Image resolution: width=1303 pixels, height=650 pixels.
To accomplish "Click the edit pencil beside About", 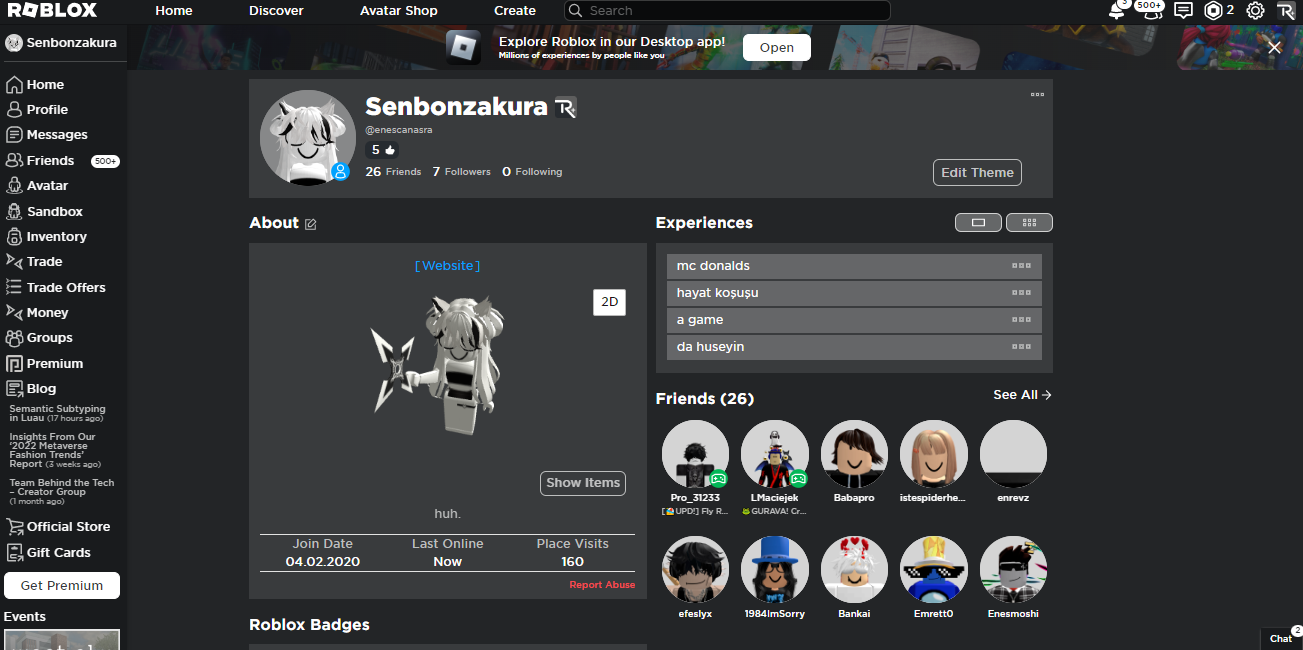I will coord(311,224).
